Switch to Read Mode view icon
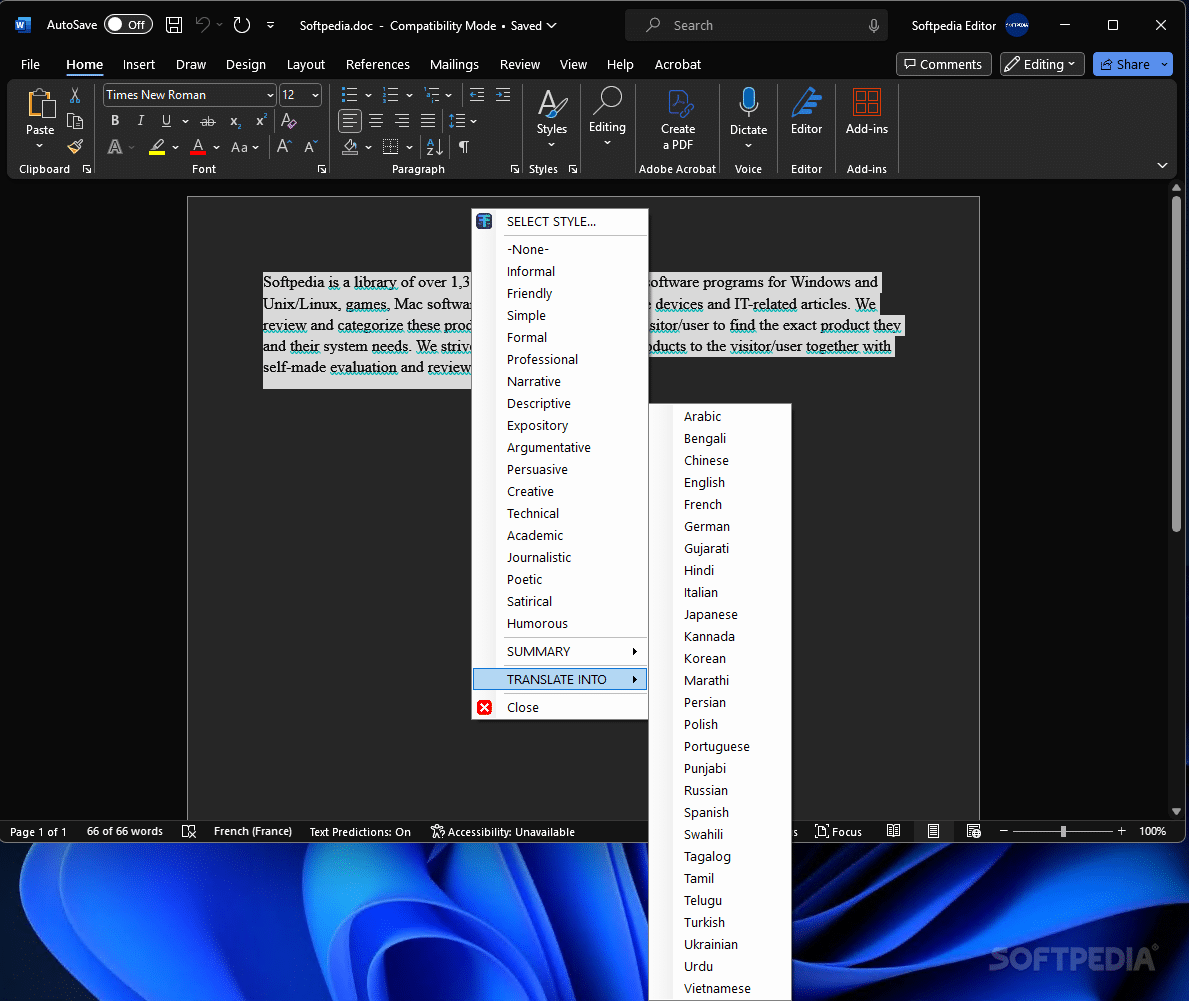 pyautogui.click(x=893, y=831)
